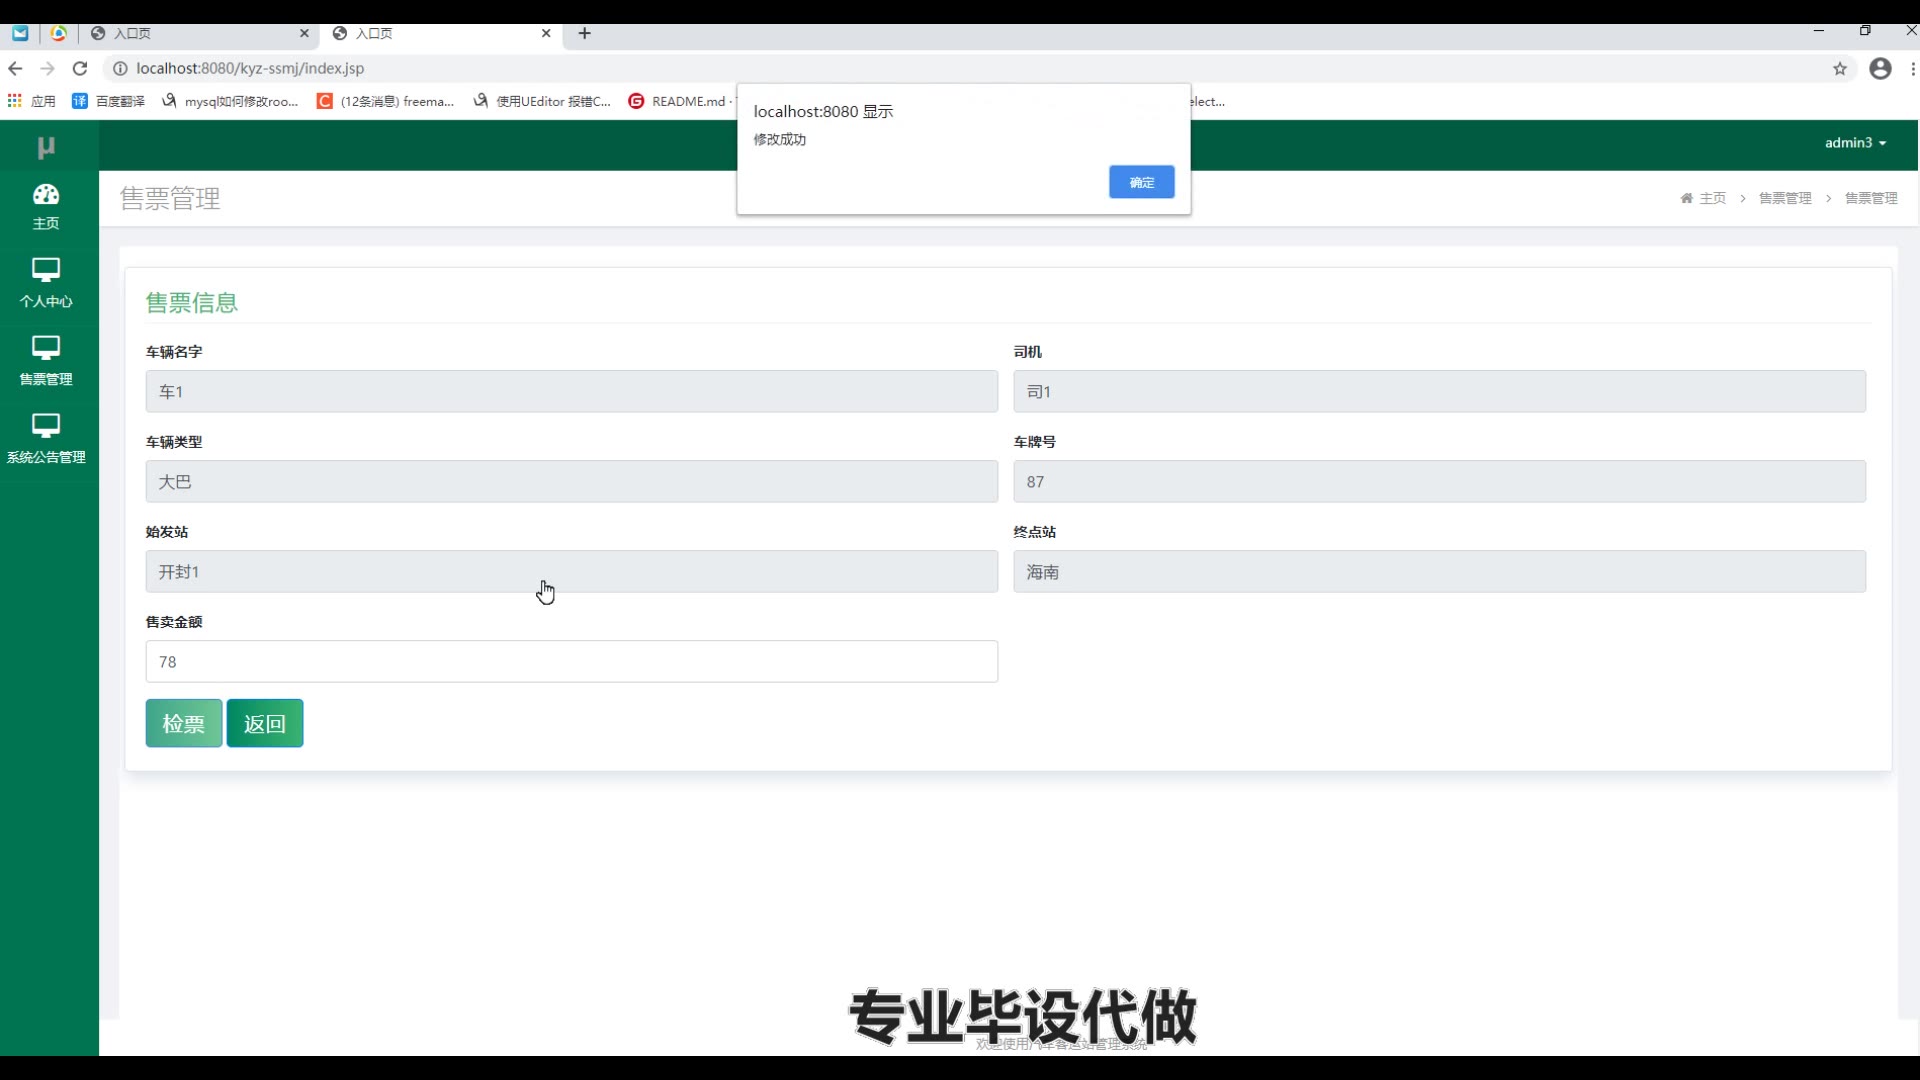1920x1080 pixels.
Task: Click the browser back arrow
Action: point(15,68)
